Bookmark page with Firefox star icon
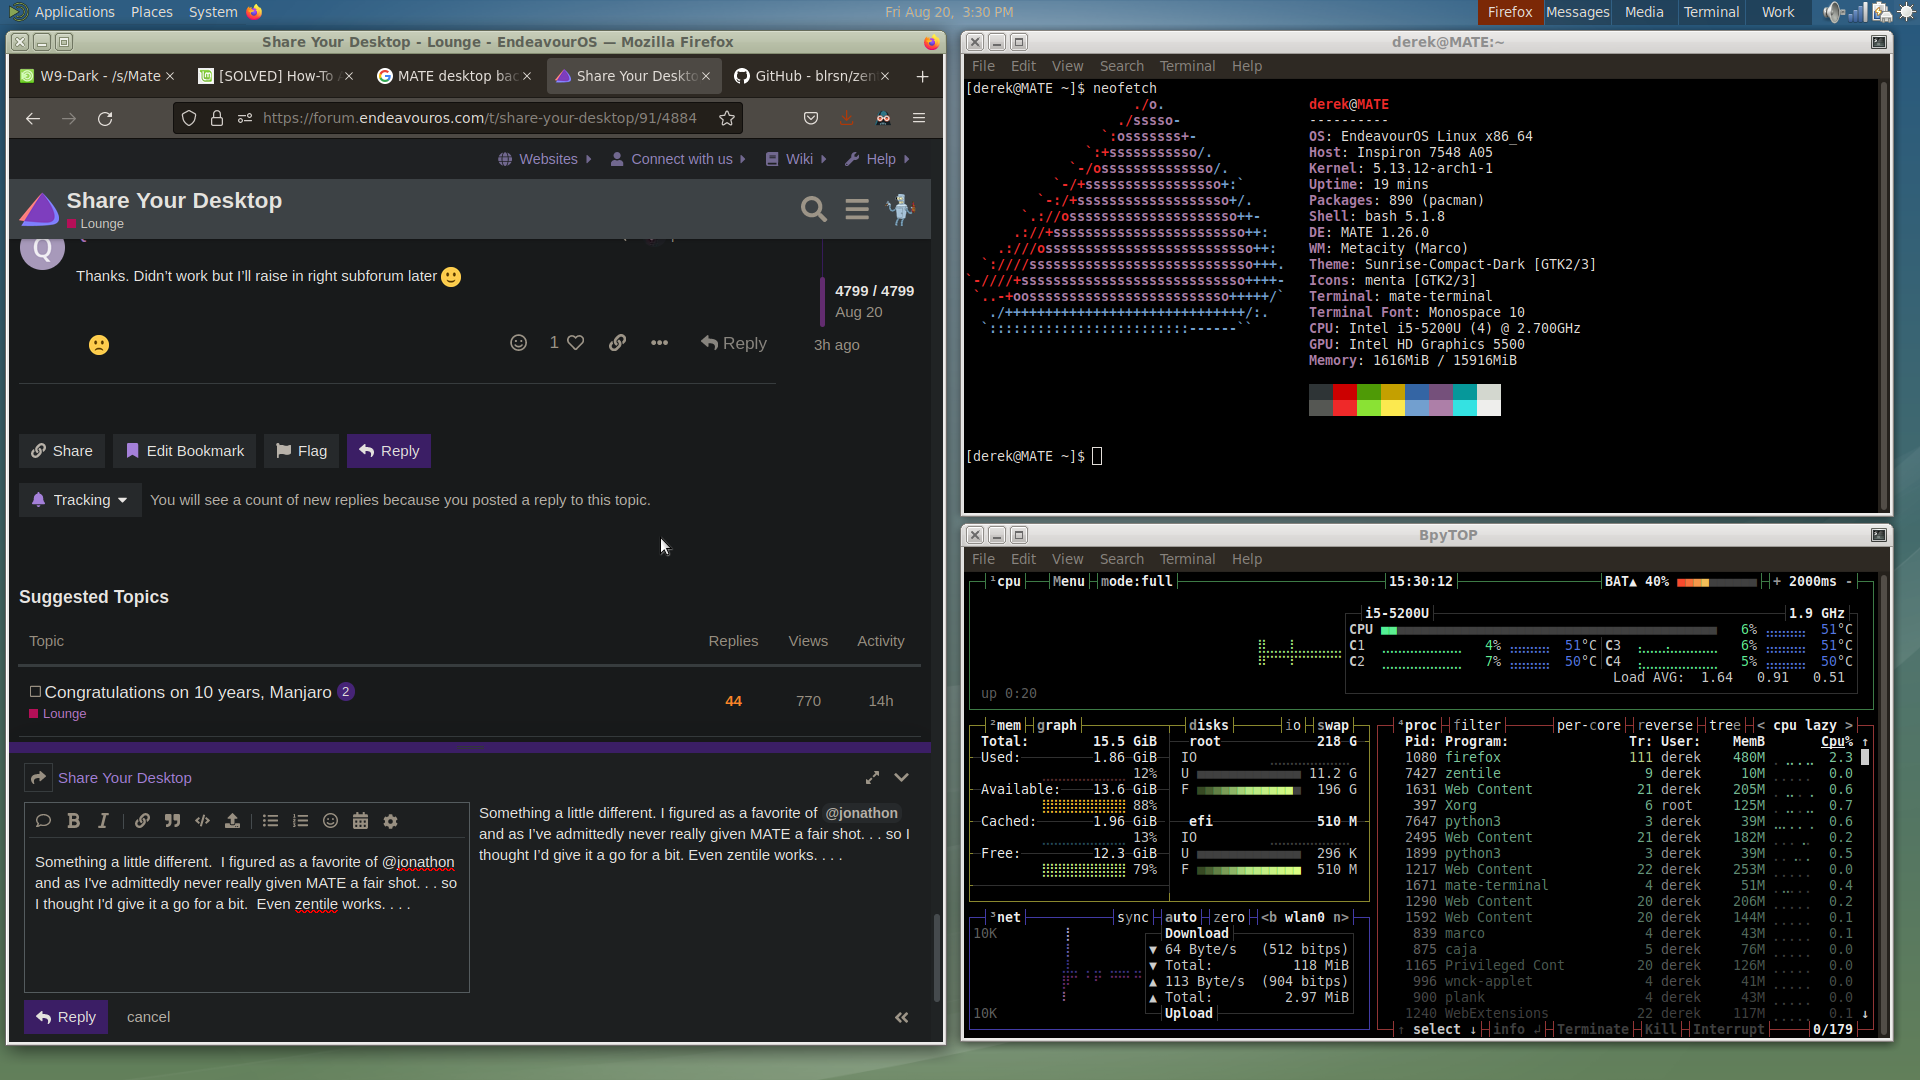 [x=727, y=118]
